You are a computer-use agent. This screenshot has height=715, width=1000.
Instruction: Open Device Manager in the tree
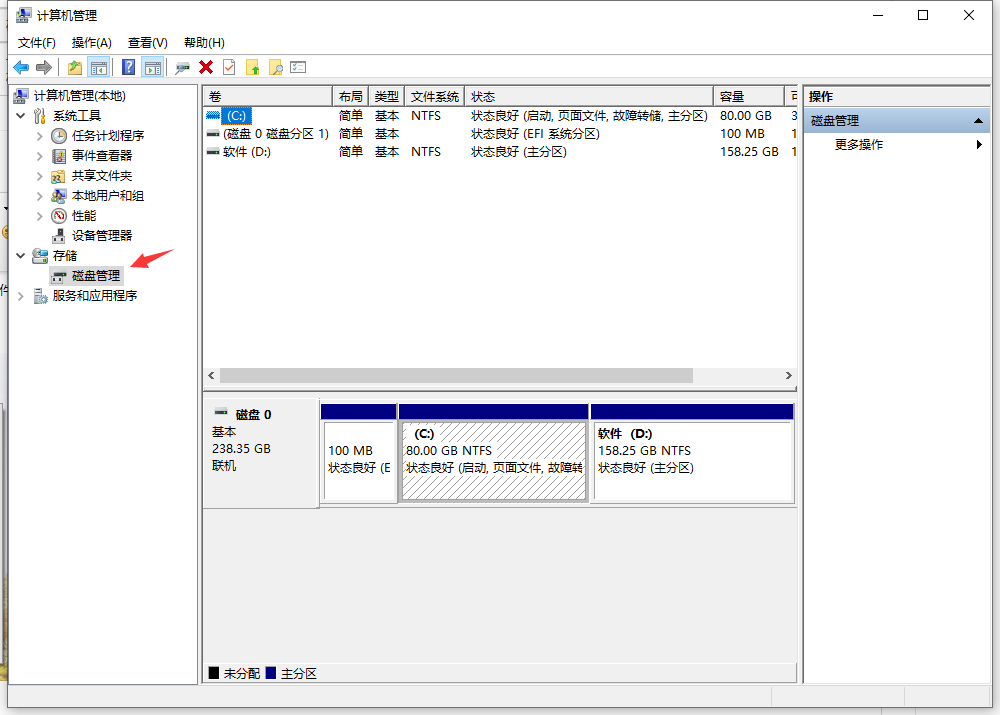[101, 236]
